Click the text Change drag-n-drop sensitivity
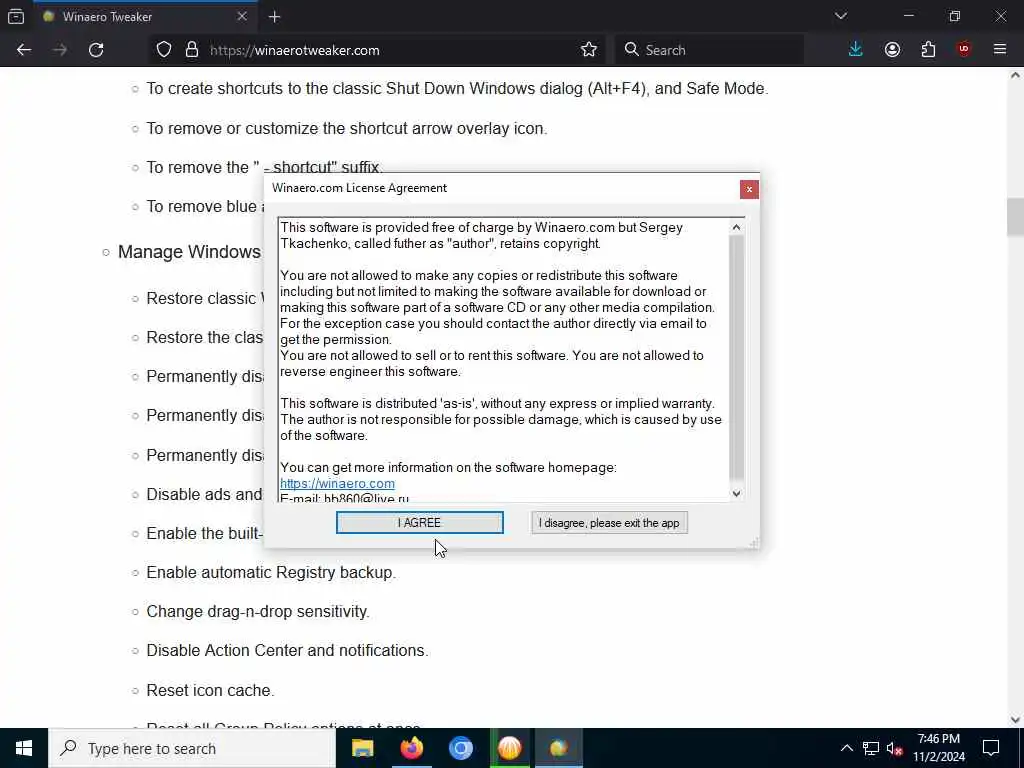Image resolution: width=1024 pixels, height=768 pixels. pyautogui.click(x=258, y=611)
